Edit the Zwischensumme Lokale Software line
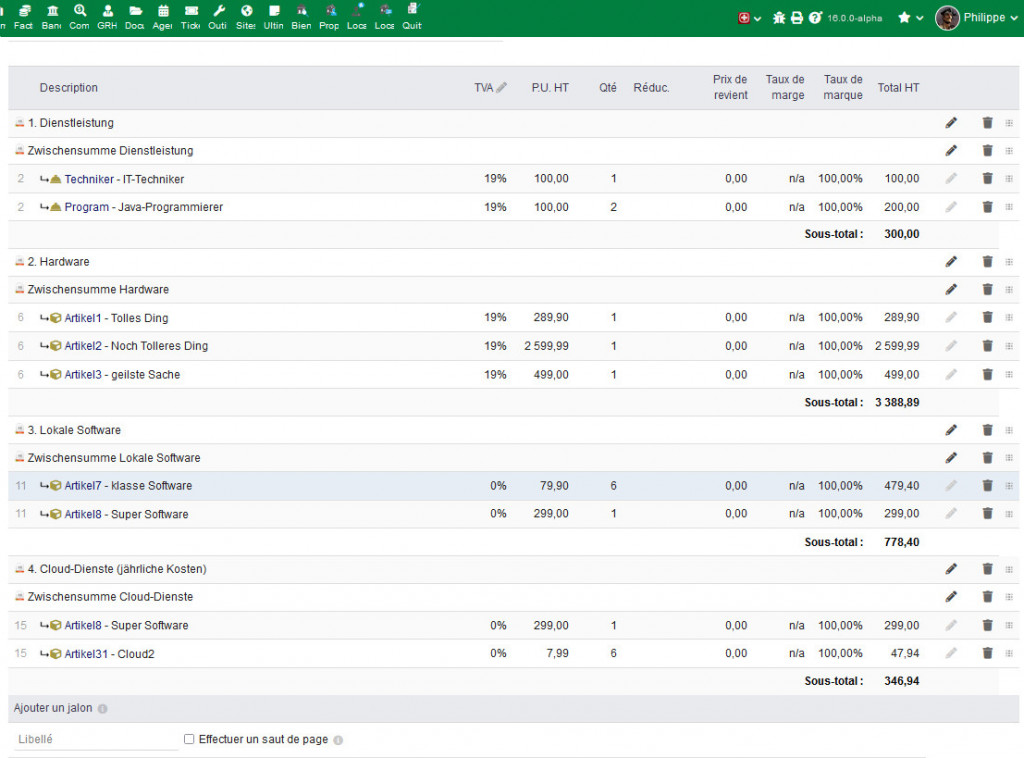This screenshot has width=1024, height=758. (x=951, y=458)
